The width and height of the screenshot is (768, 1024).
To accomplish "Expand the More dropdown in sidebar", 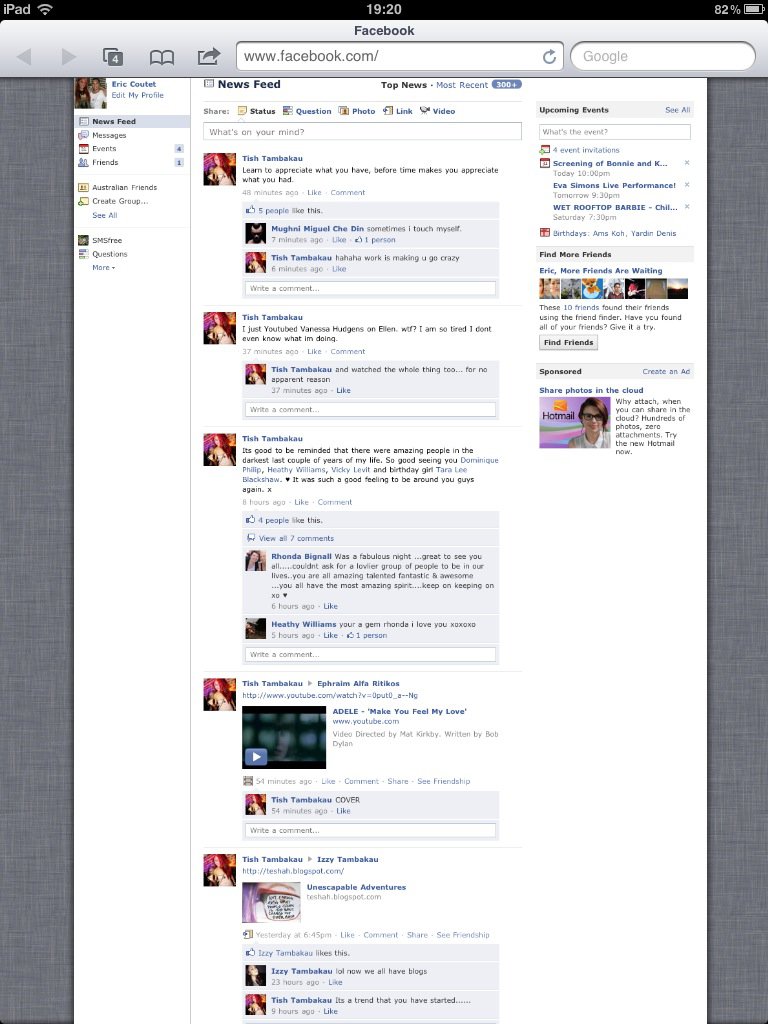I will pos(103,268).
